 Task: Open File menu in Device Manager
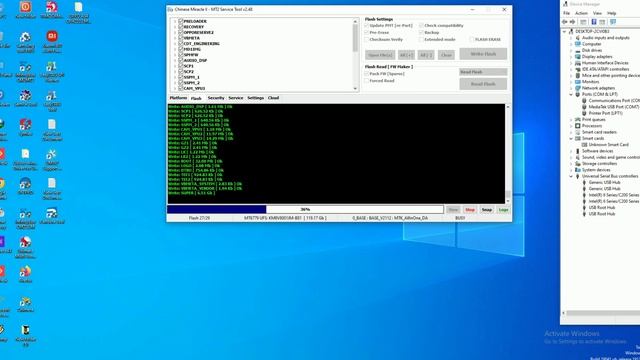click(x=567, y=13)
